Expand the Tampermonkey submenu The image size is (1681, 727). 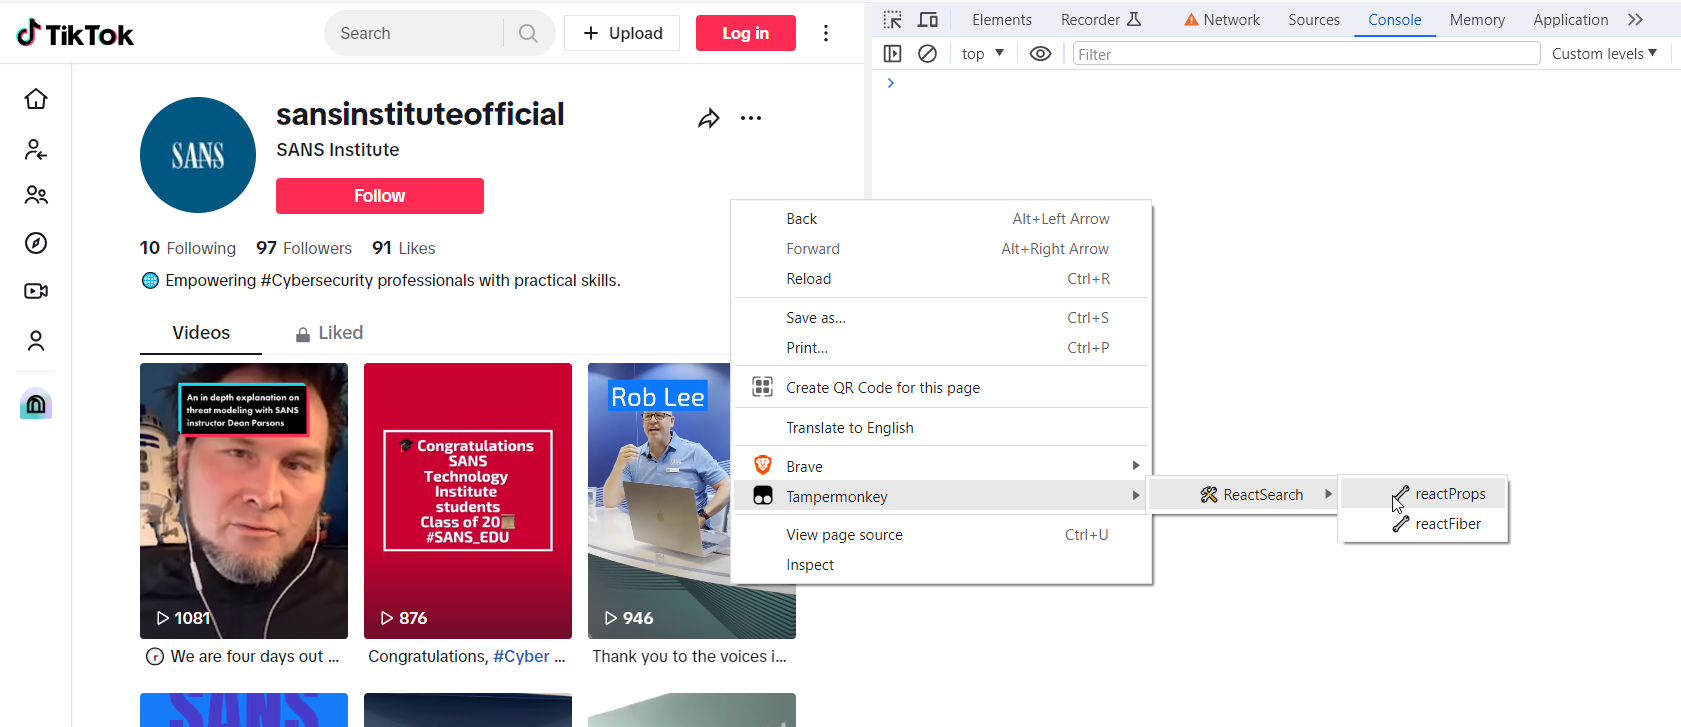pyautogui.click(x=942, y=496)
